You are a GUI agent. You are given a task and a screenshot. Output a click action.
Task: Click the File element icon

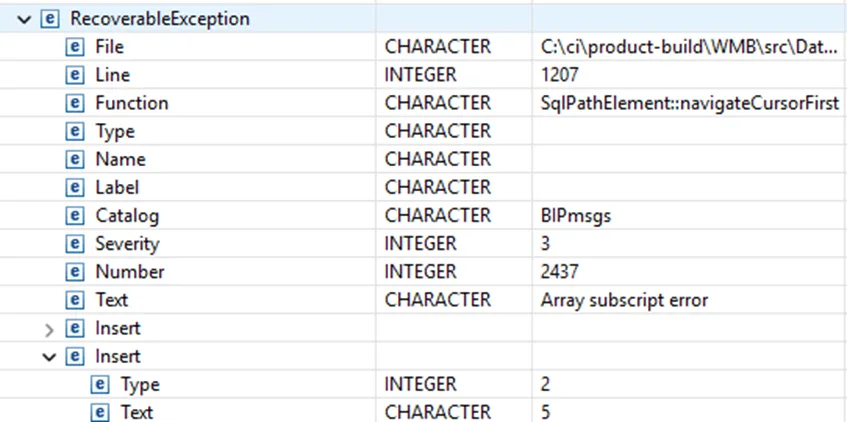coord(75,47)
